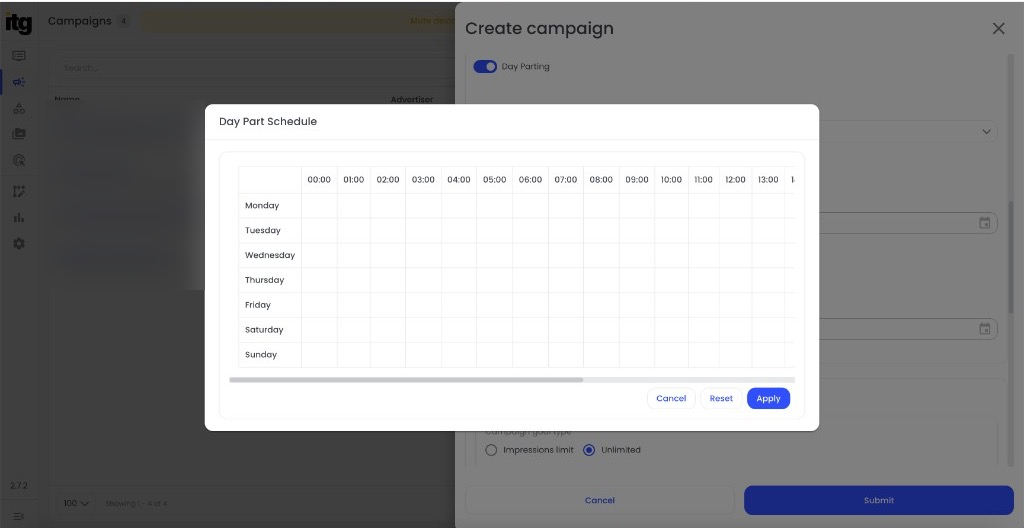The width and height of the screenshot is (1024, 528).
Task: Click the Advertiser column header
Action: click(x=411, y=100)
